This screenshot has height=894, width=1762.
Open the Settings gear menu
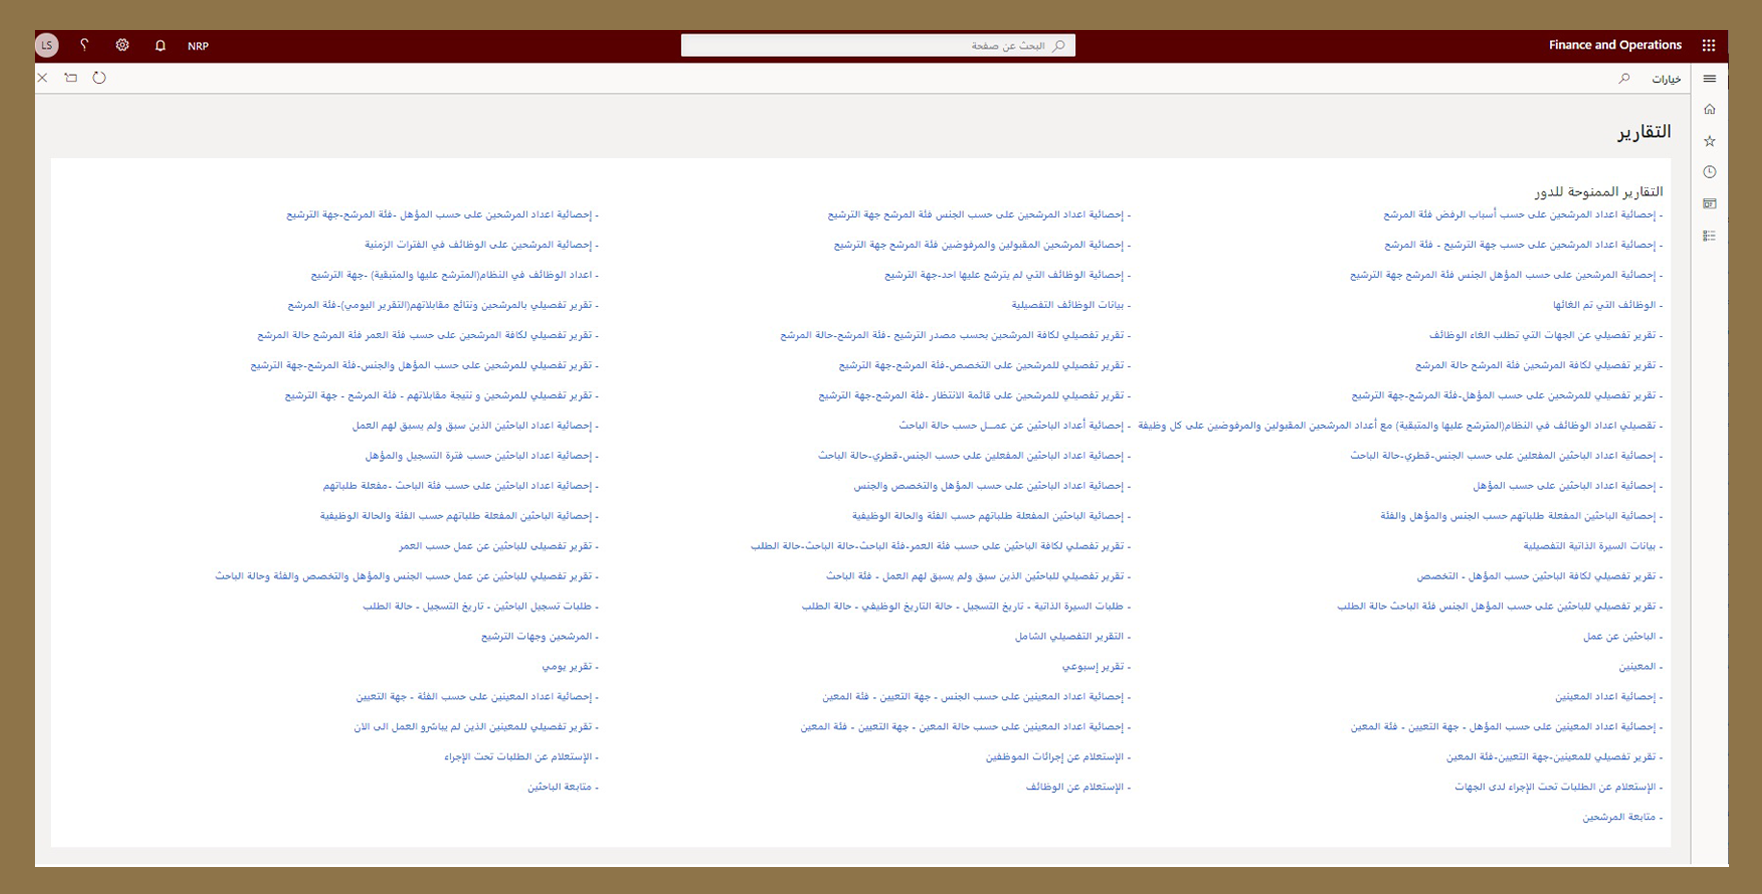pyautogui.click(x=122, y=45)
